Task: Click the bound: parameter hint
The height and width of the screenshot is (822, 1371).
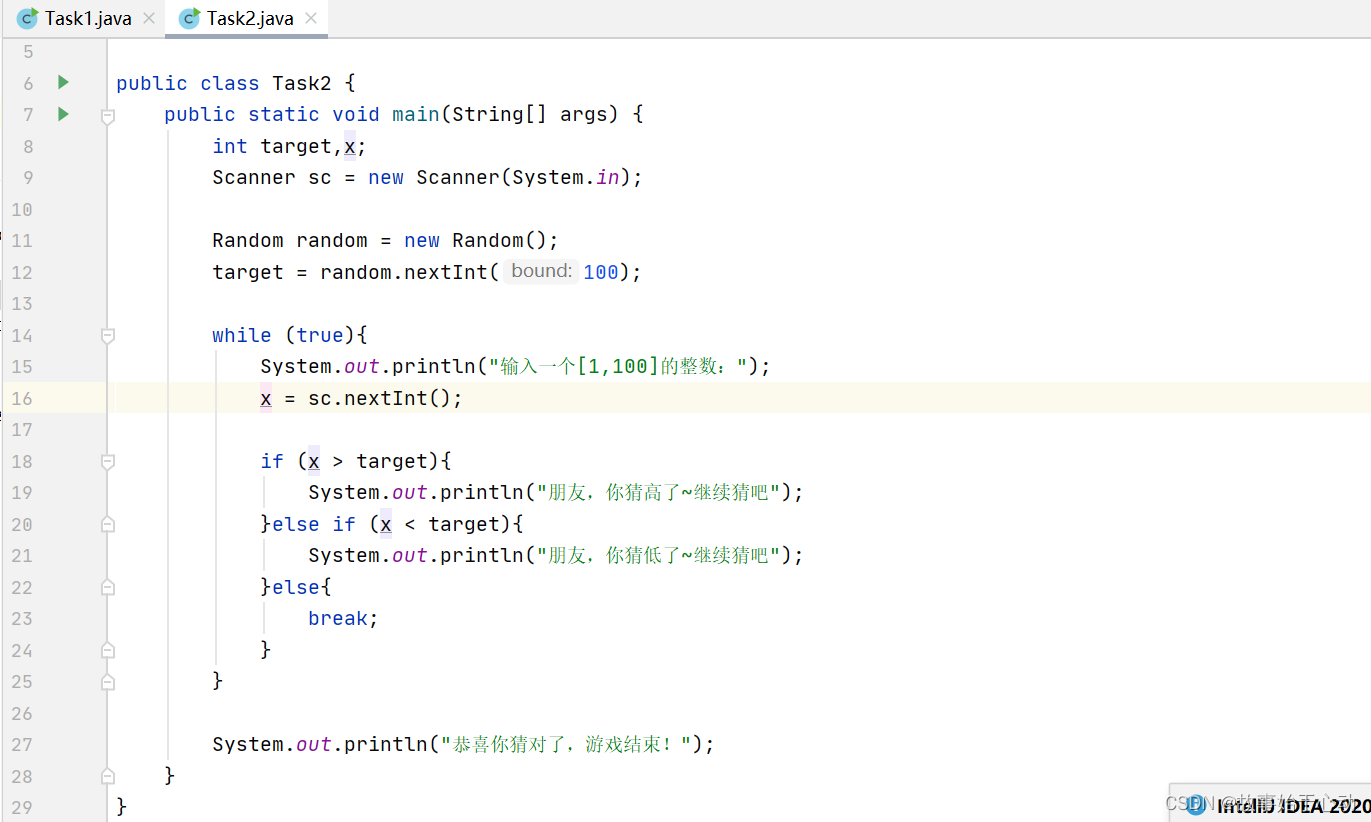Action: (541, 271)
